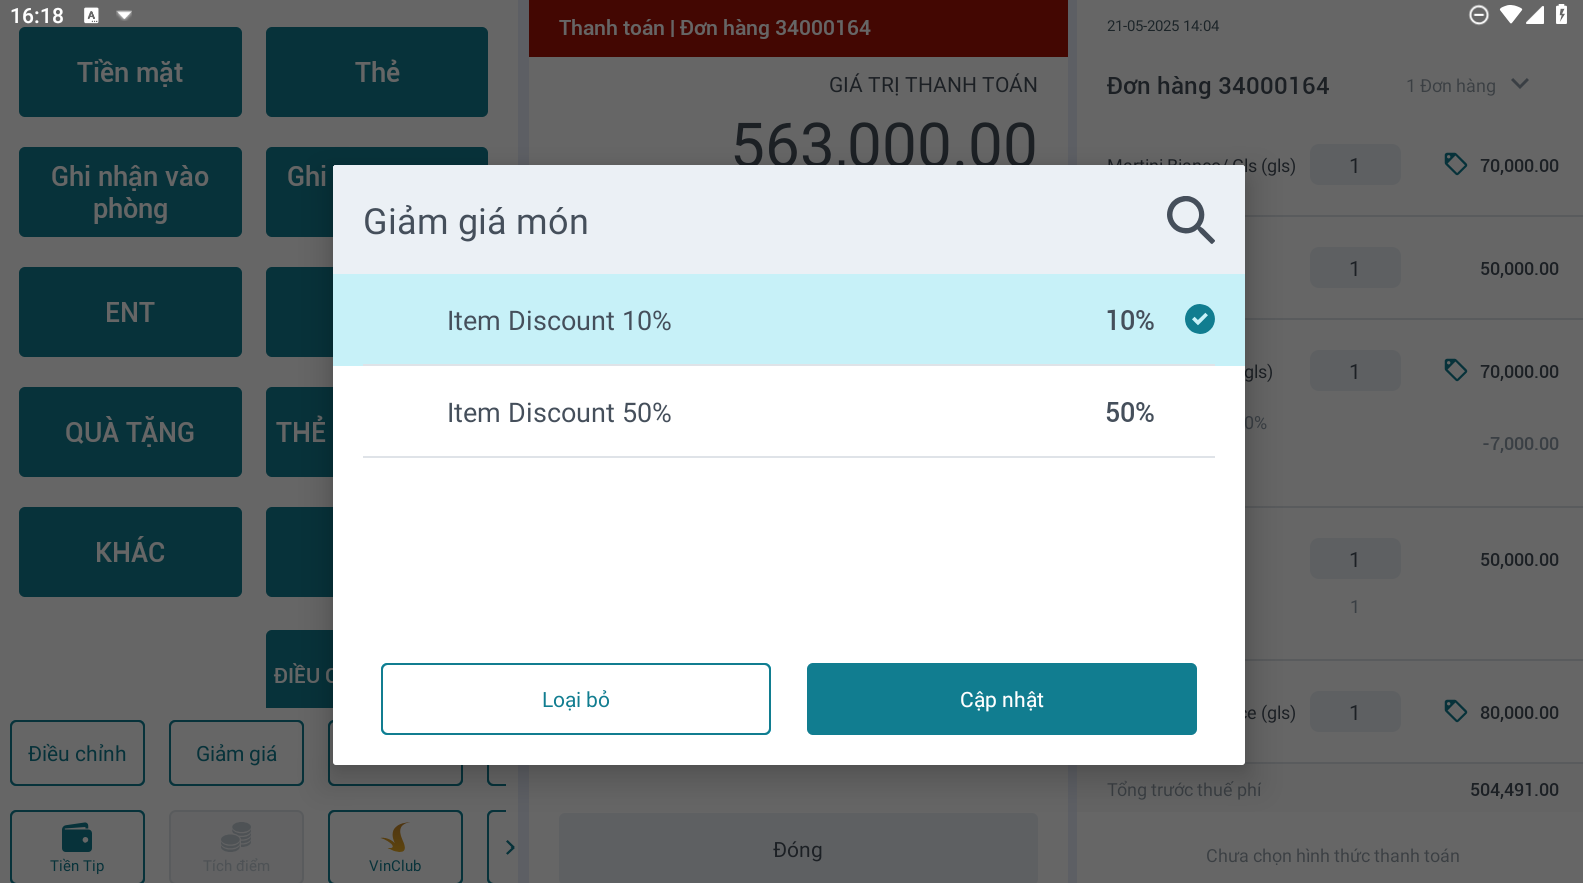Screen dimensions: 1583x883
Task: Tap quantity field of 80,000.00 item
Action: pos(1354,712)
